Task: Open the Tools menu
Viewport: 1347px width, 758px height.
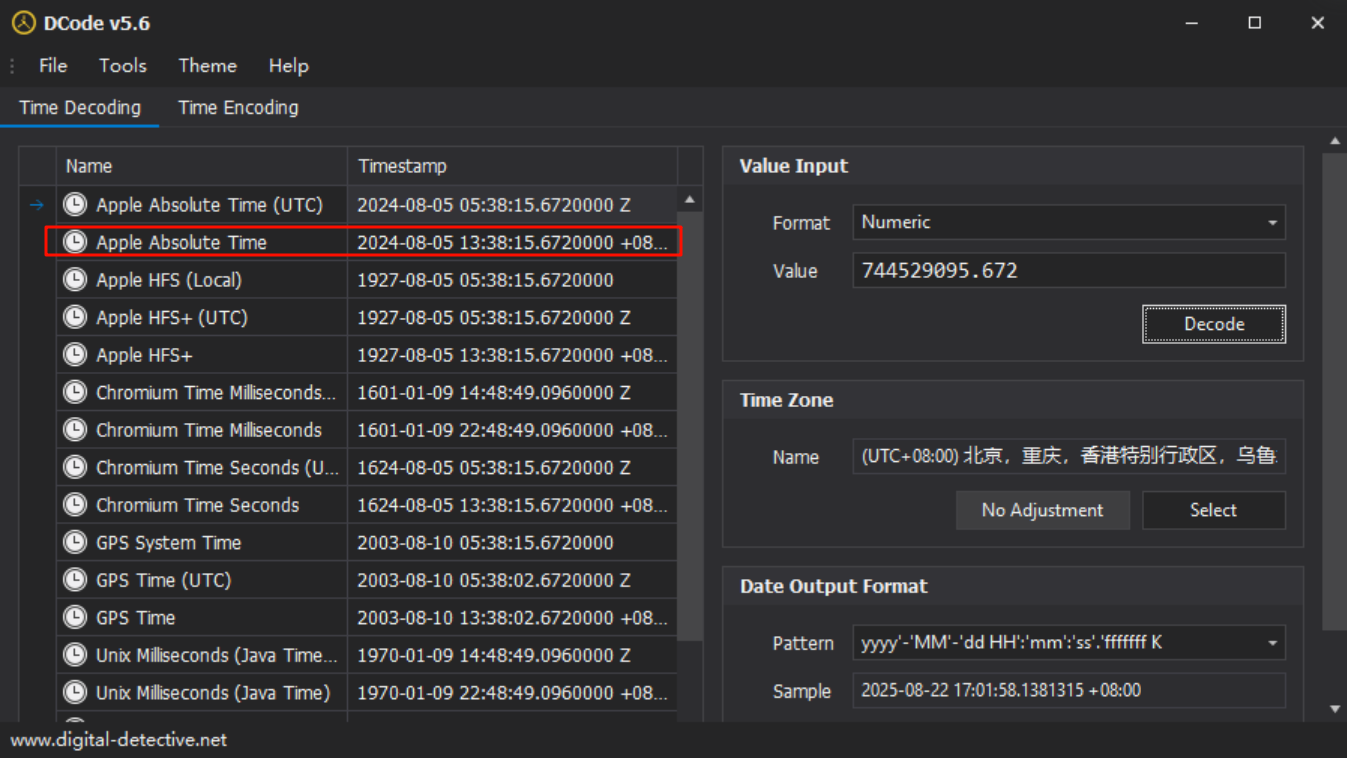Action: (x=123, y=66)
